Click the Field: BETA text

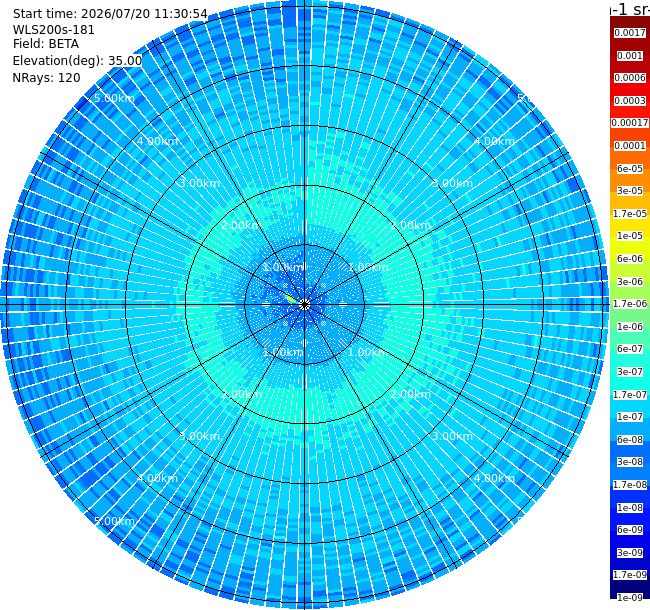point(46,44)
